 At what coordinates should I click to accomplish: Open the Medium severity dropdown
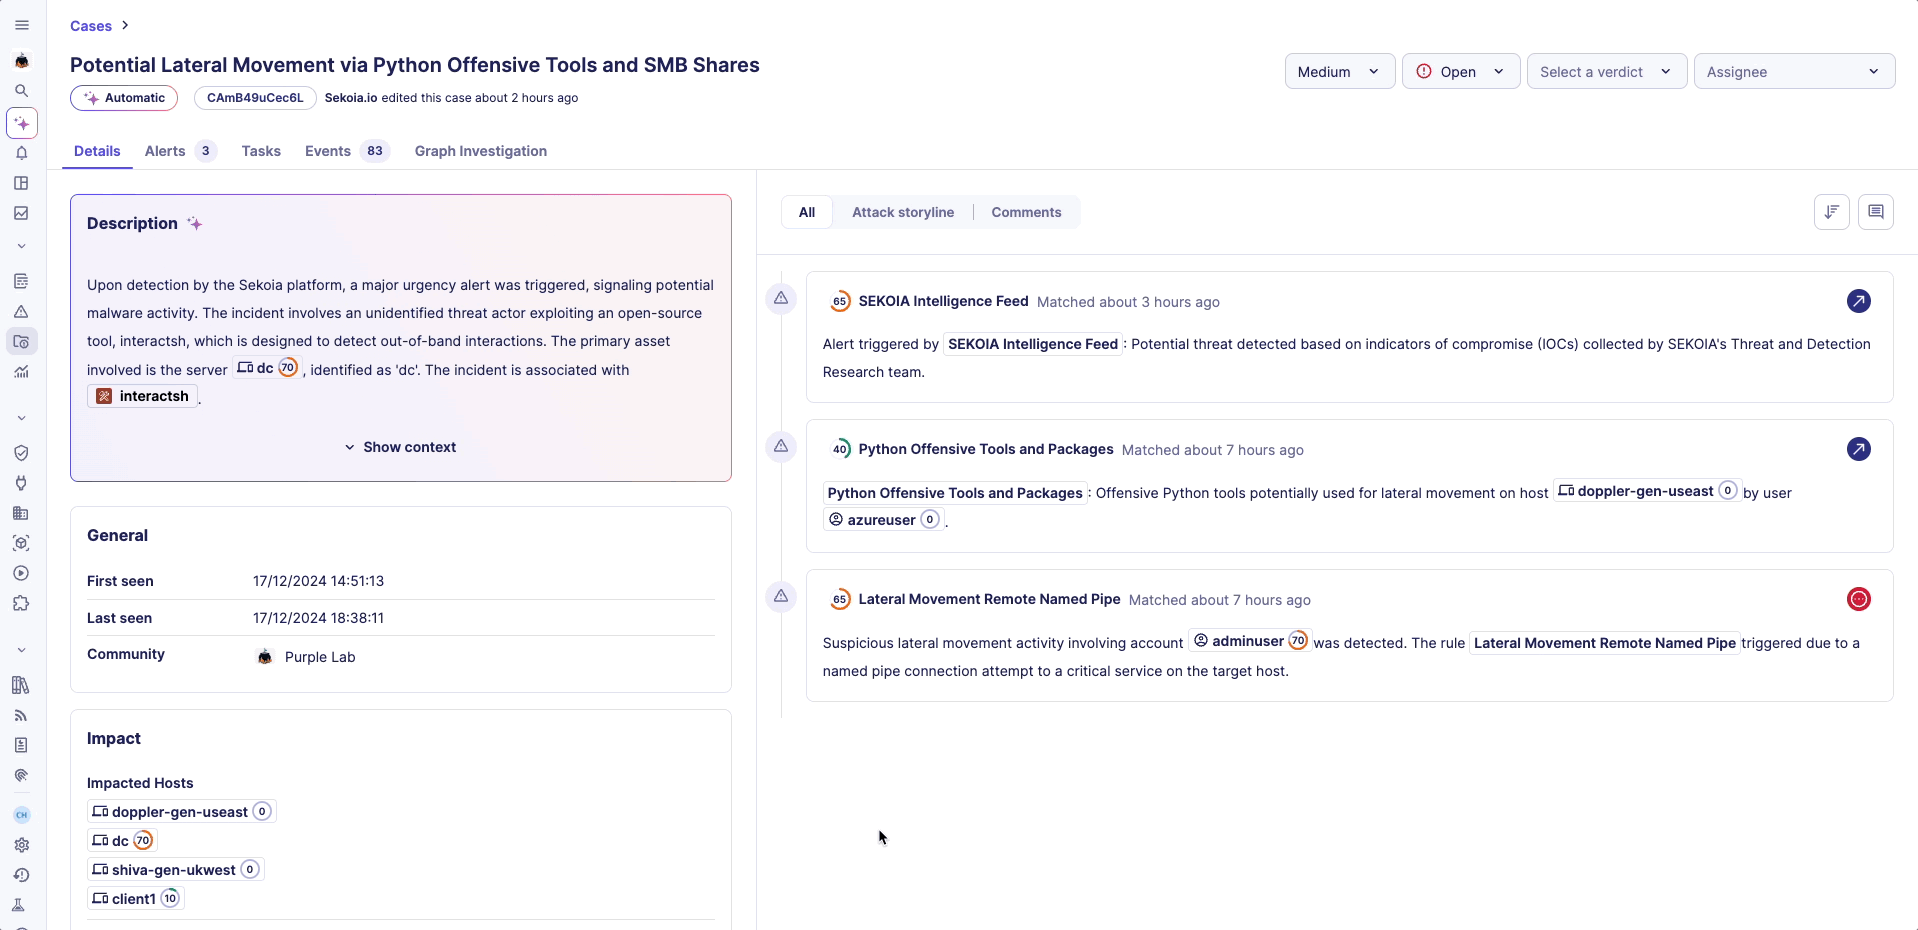click(x=1339, y=72)
